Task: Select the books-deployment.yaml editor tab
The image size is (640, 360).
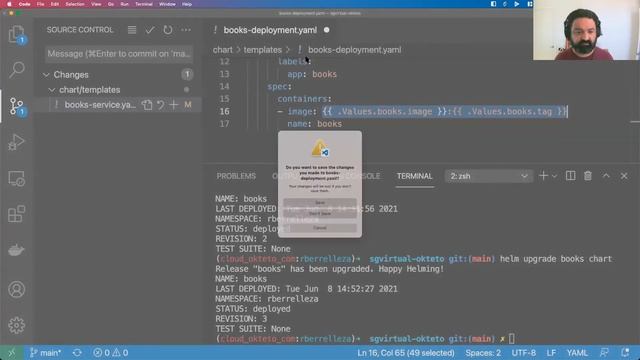Action: tap(270, 30)
